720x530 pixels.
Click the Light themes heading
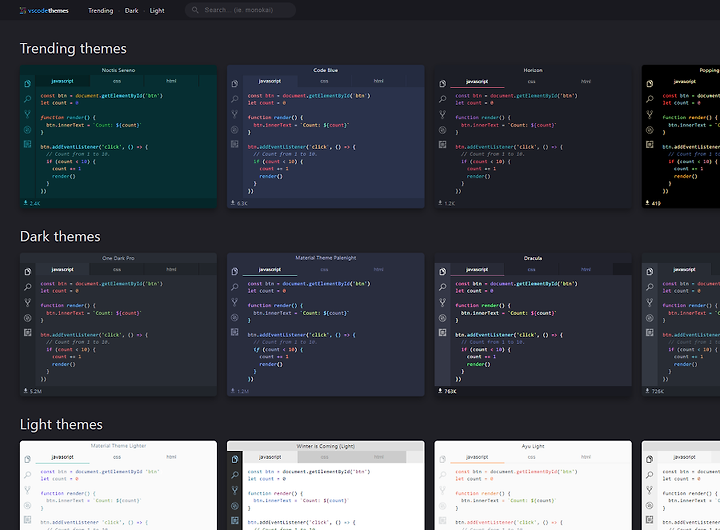tap(61, 424)
